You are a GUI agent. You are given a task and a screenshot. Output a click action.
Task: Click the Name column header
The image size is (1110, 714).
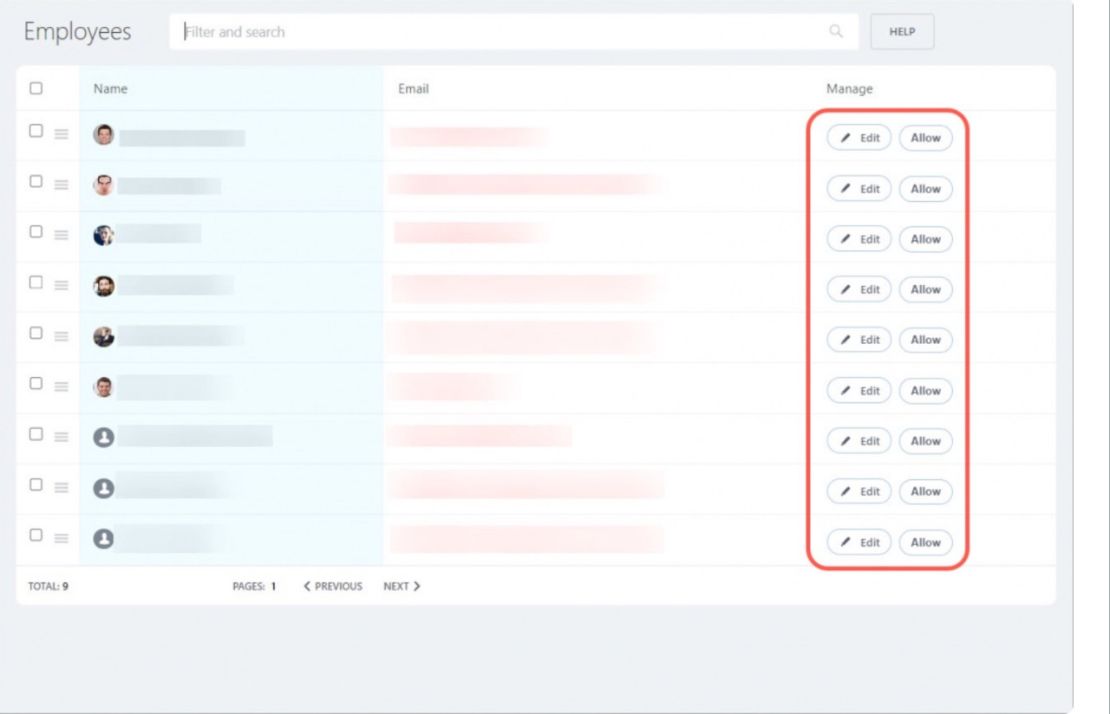click(110, 88)
